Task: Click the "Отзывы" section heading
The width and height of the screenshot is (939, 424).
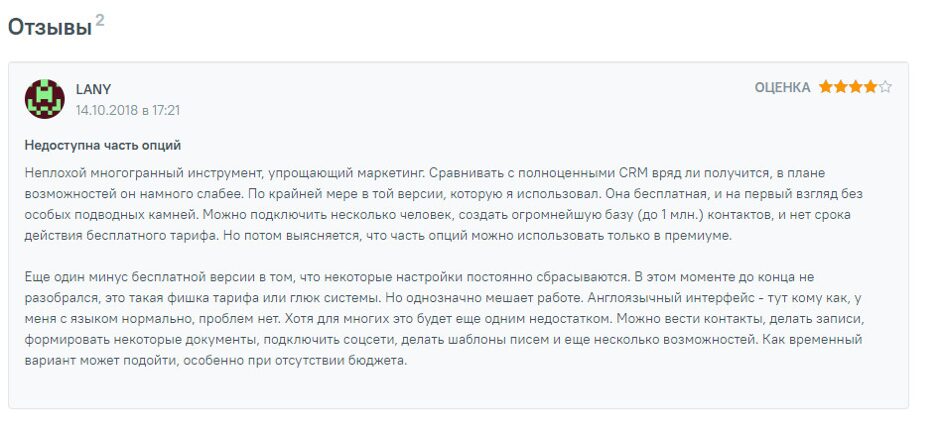Action: click(50, 28)
